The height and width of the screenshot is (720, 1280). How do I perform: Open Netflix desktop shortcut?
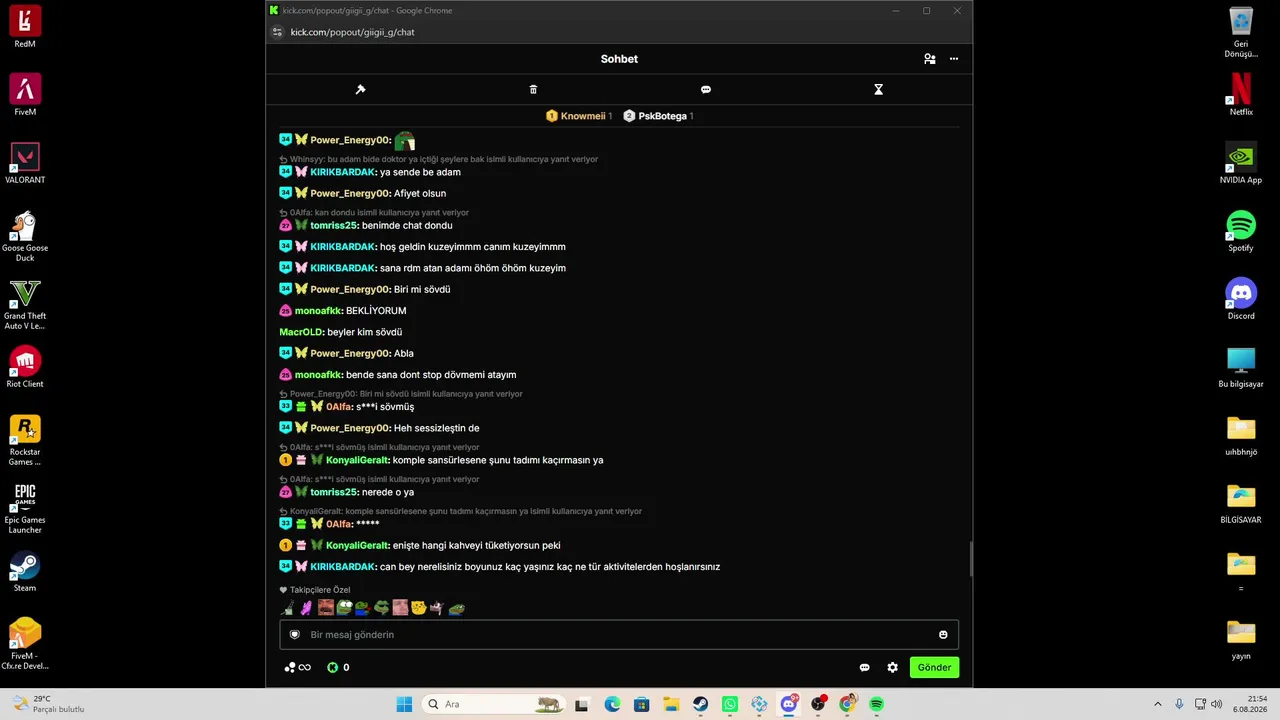tap(1241, 95)
